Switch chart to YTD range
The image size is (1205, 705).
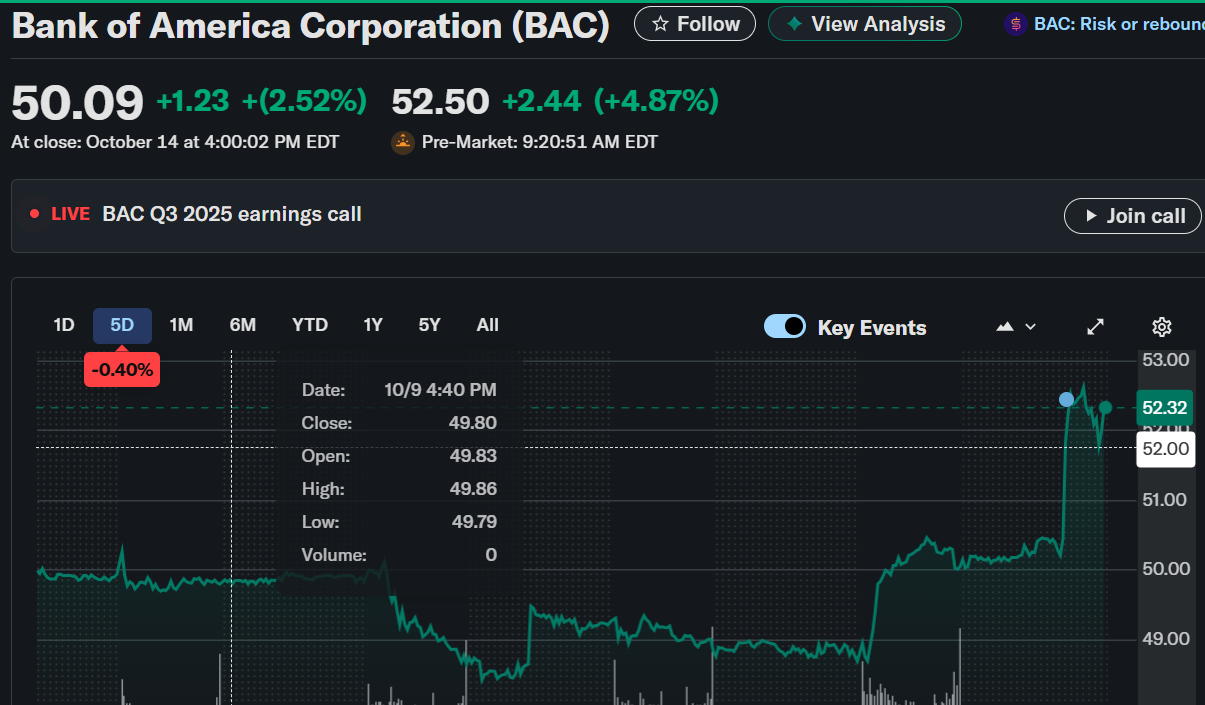(310, 325)
